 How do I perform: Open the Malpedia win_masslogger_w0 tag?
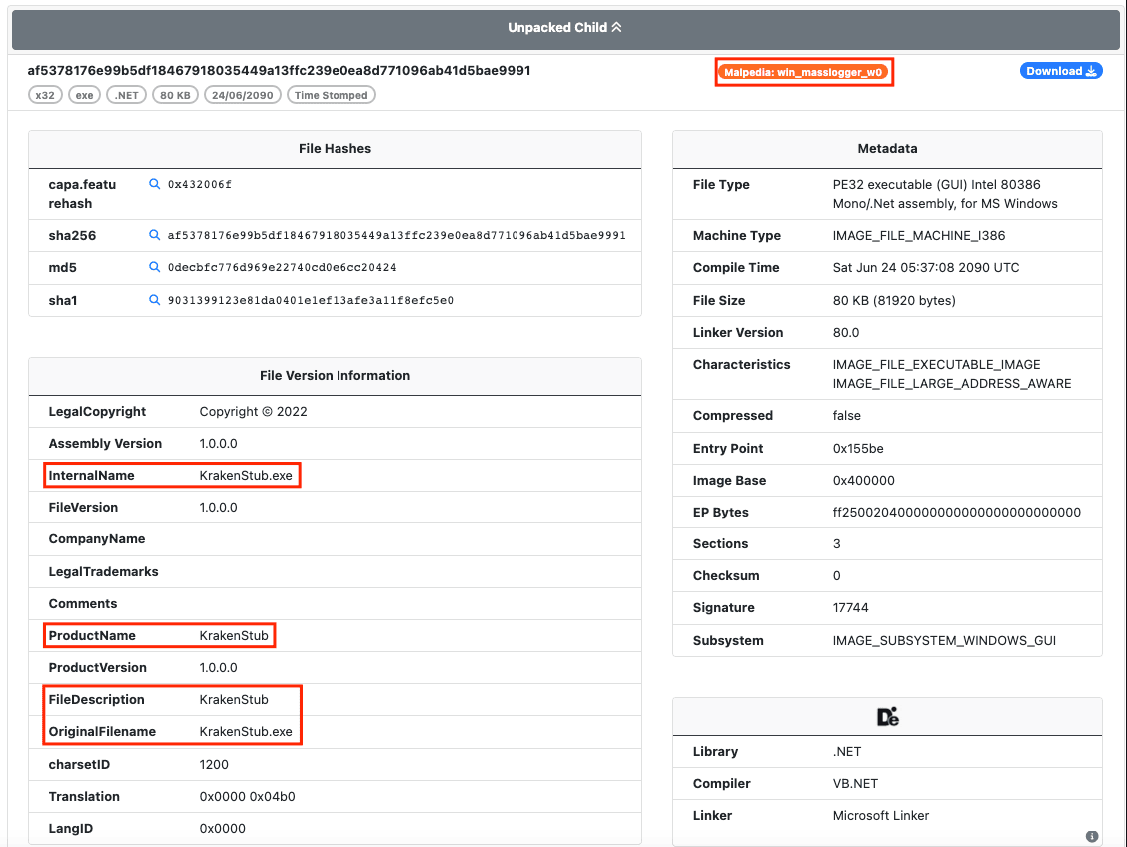pyautogui.click(x=804, y=72)
